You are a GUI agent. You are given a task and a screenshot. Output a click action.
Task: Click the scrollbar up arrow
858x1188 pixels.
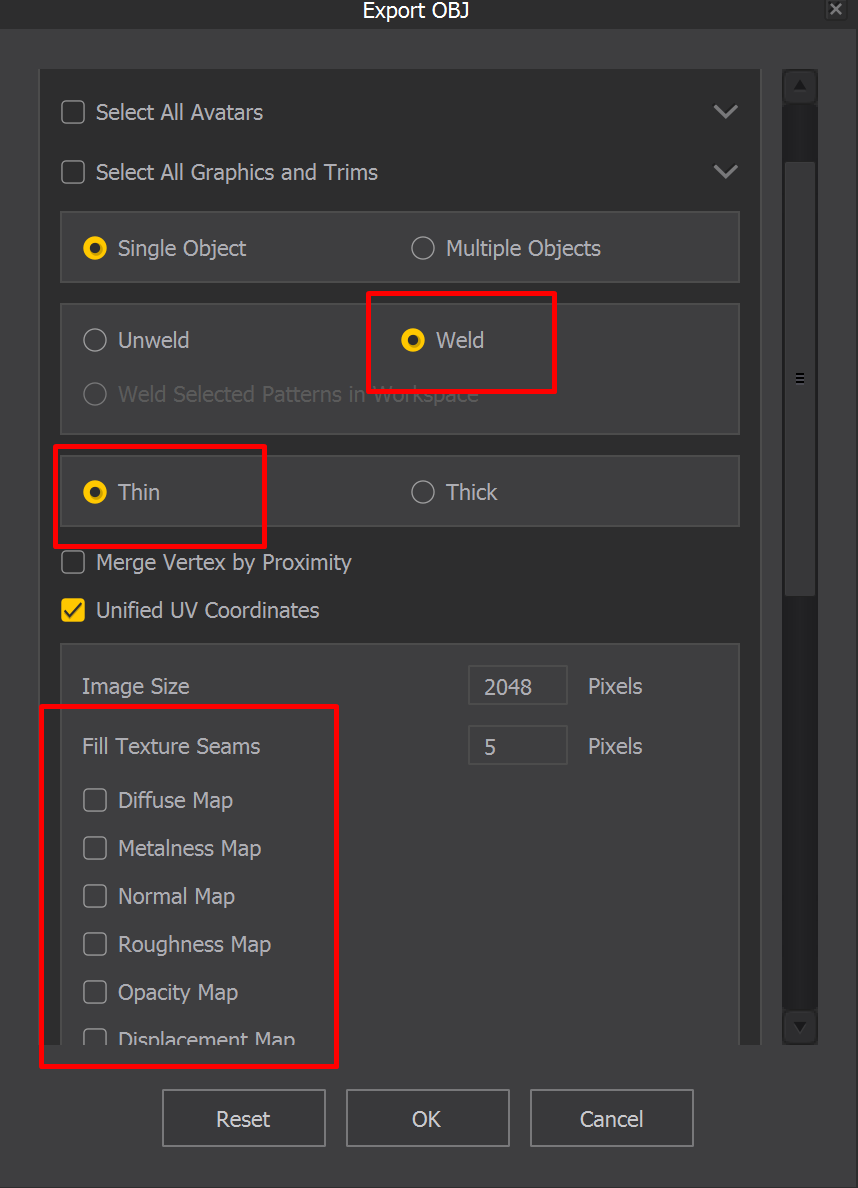pyautogui.click(x=800, y=86)
